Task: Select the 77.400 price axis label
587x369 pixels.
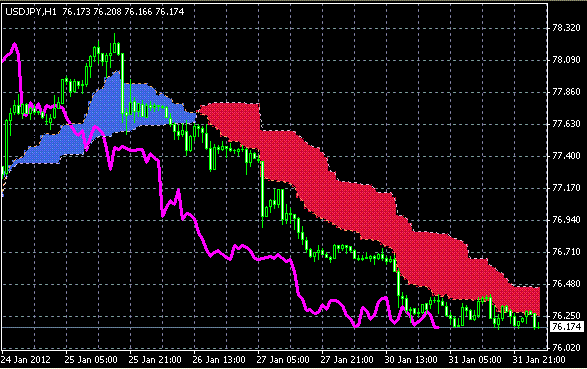Action: 566,156
